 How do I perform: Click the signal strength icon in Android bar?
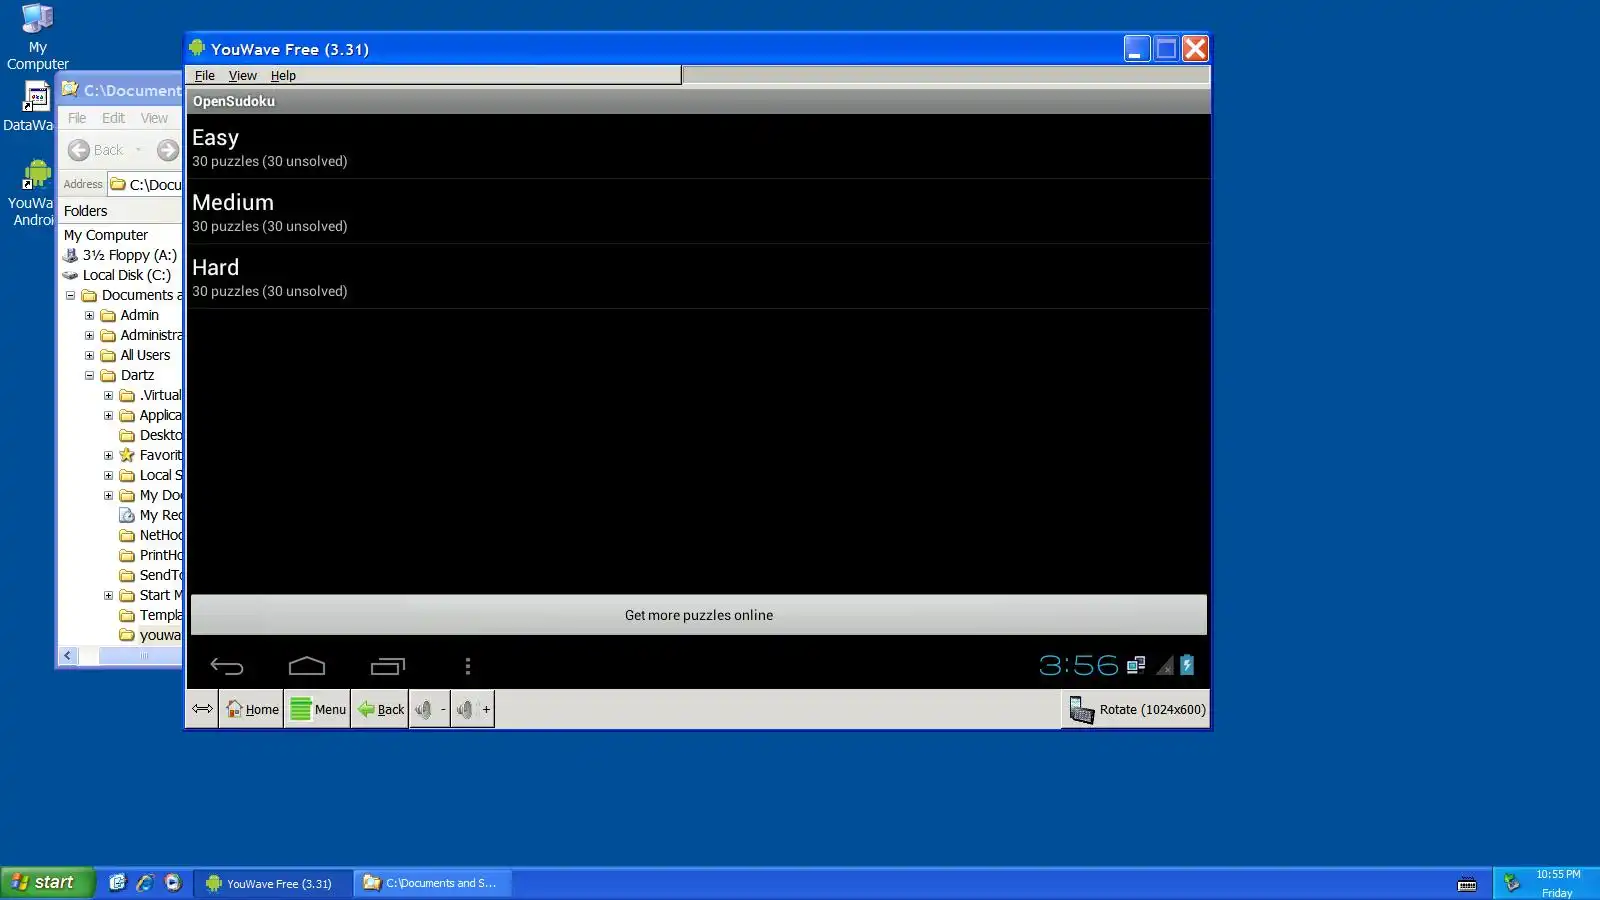(x=1165, y=665)
